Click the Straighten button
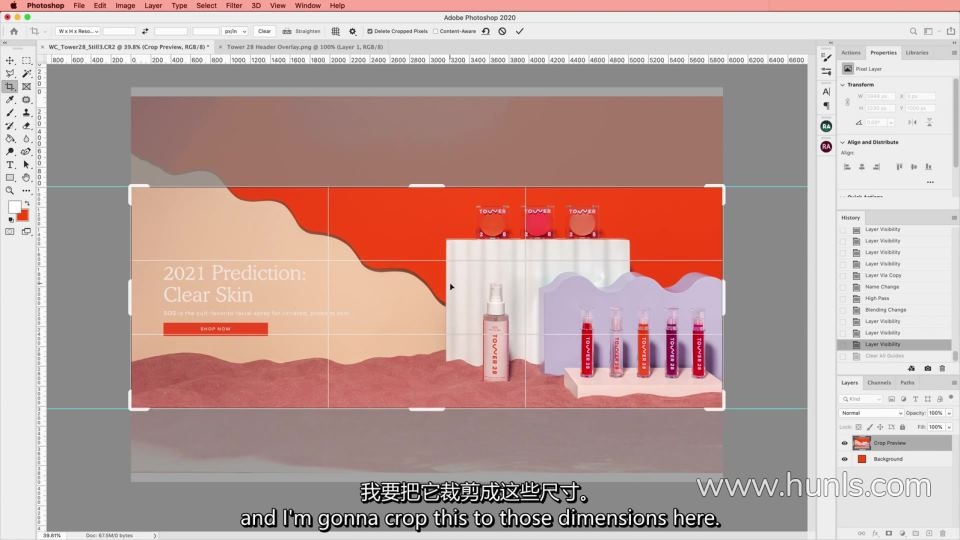Viewport: 960px width, 540px height. pos(302,31)
